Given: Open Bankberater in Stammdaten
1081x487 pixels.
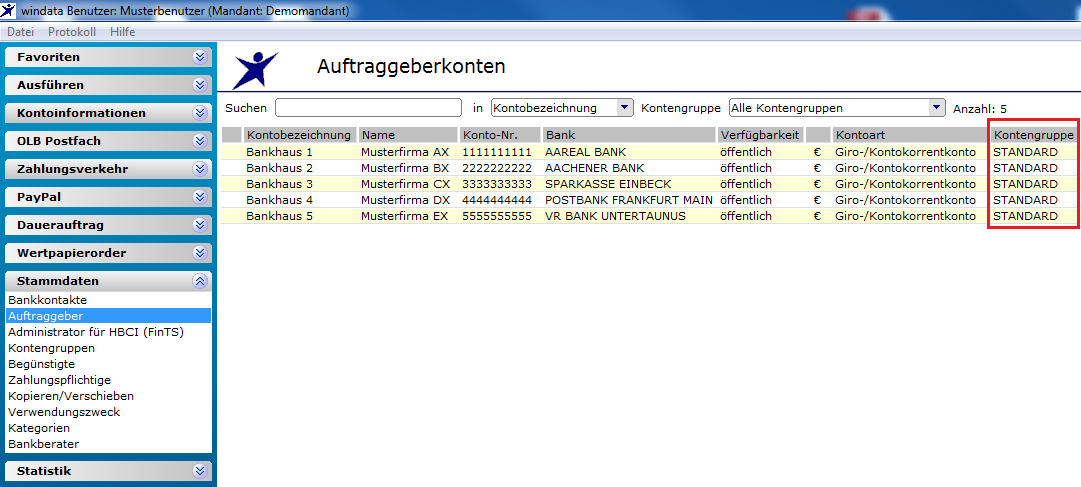Looking at the screenshot, I should coord(43,444).
